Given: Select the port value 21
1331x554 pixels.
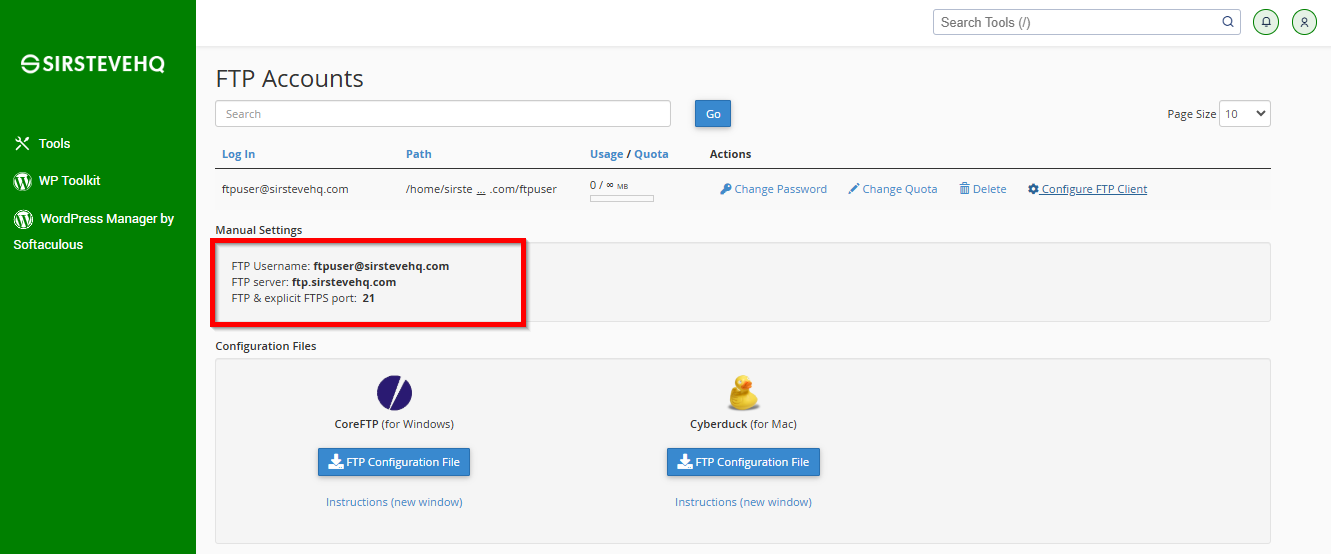Looking at the screenshot, I should [369, 298].
